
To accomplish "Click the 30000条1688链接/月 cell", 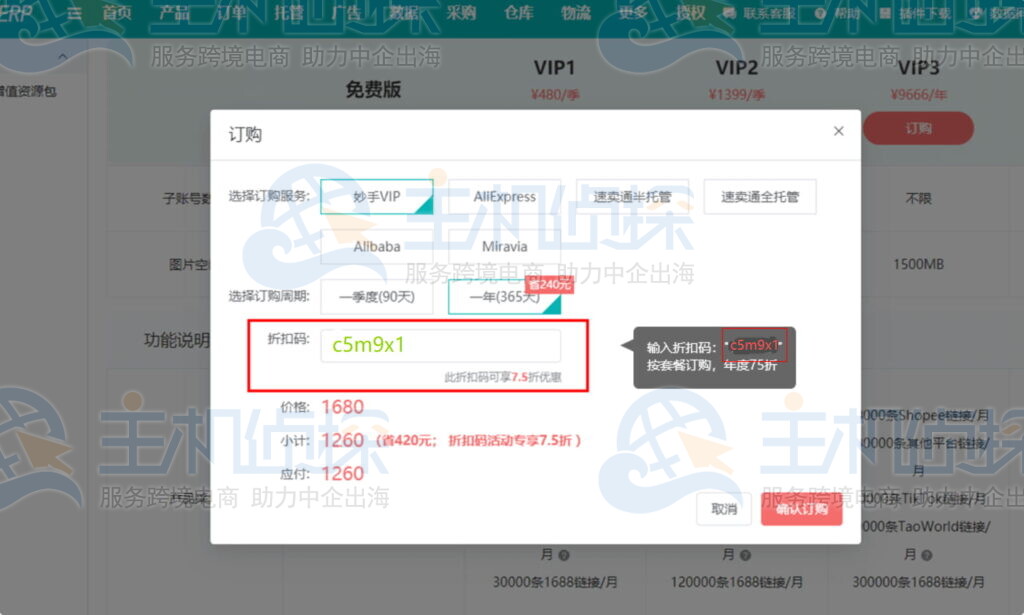I will pyautogui.click(x=555, y=582).
